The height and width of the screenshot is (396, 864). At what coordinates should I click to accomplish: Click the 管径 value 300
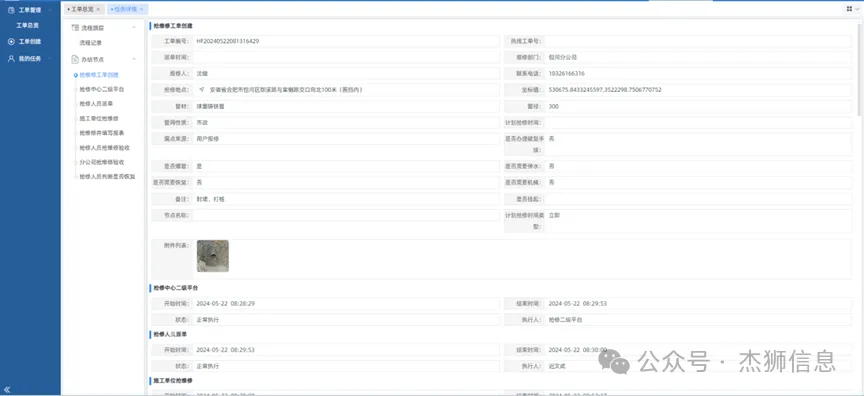coord(554,106)
